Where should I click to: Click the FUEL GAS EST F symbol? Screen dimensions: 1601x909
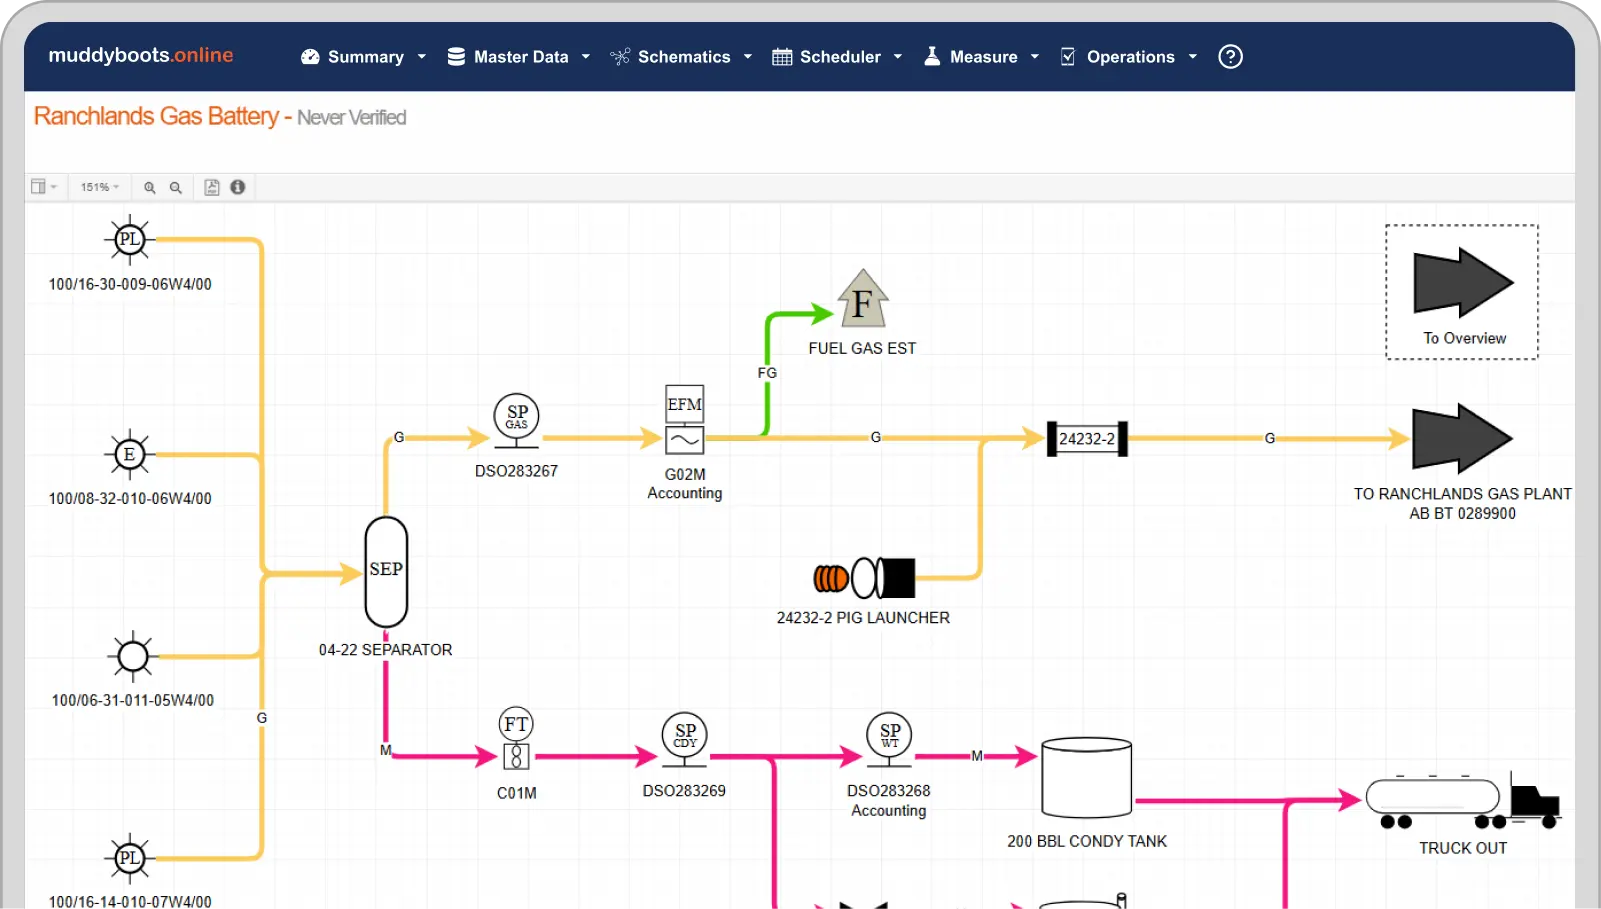click(862, 300)
